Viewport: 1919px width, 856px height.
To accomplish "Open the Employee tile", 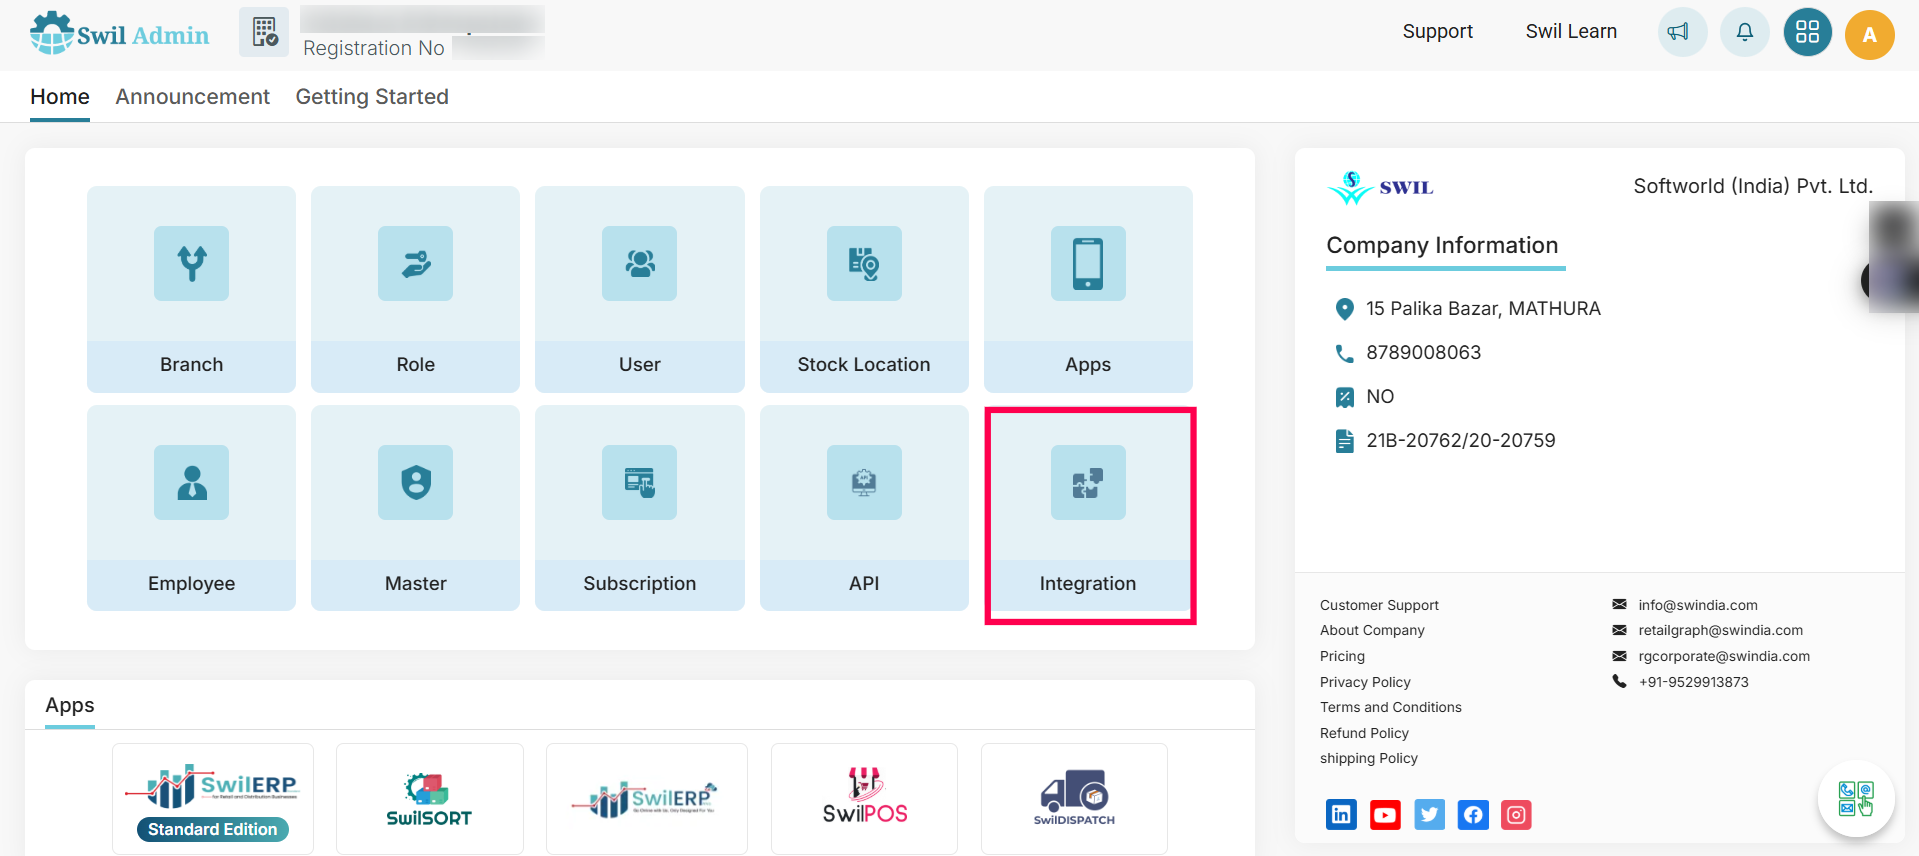I will 191,508.
